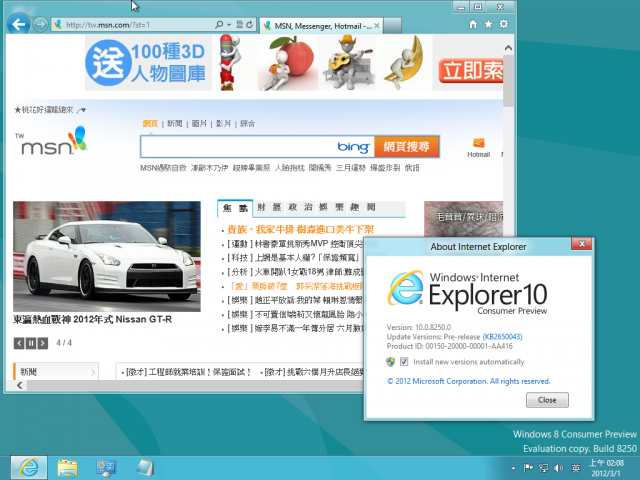Click the MSN butterfly logo
Viewport: 640px width, 480px height.
(x=52, y=141)
